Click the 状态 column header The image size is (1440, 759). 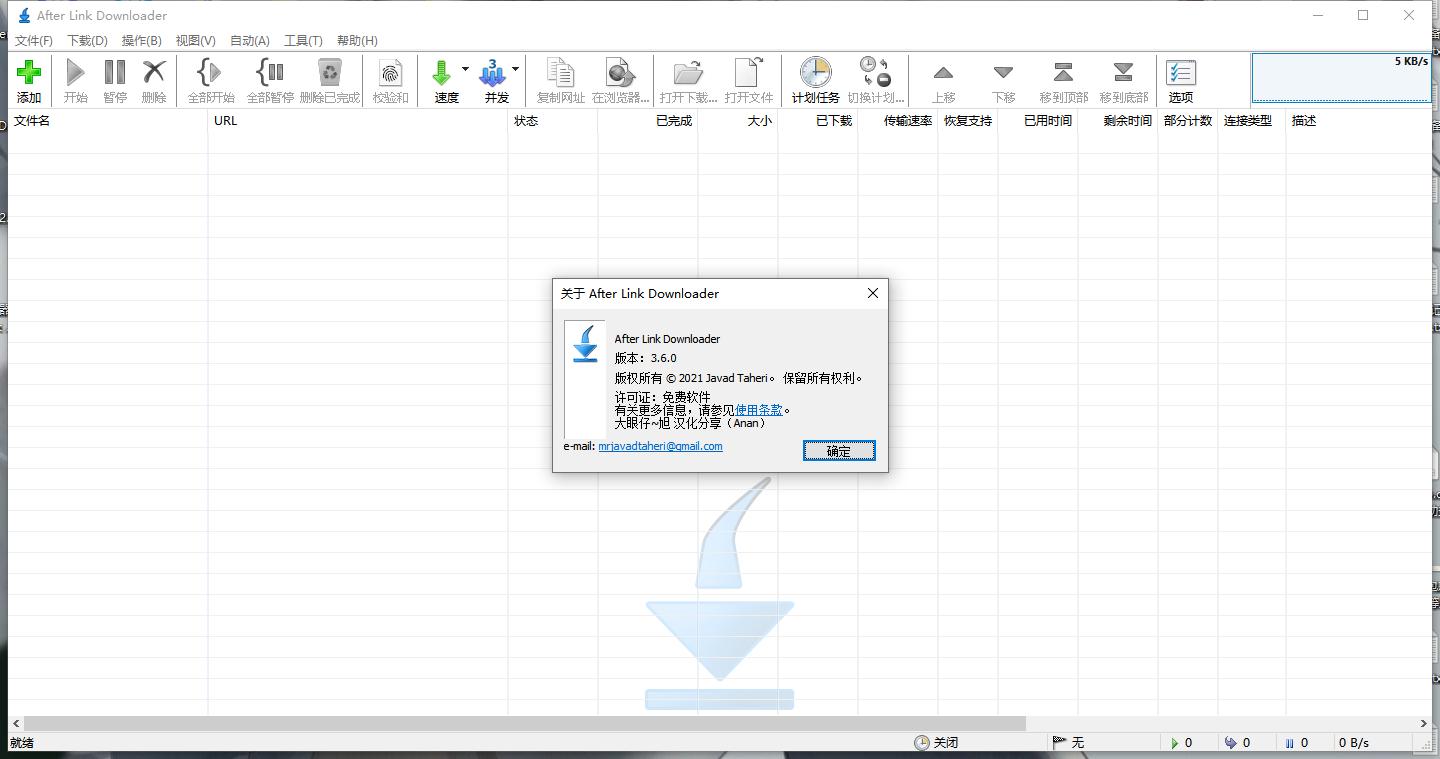pyautogui.click(x=553, y=121)
